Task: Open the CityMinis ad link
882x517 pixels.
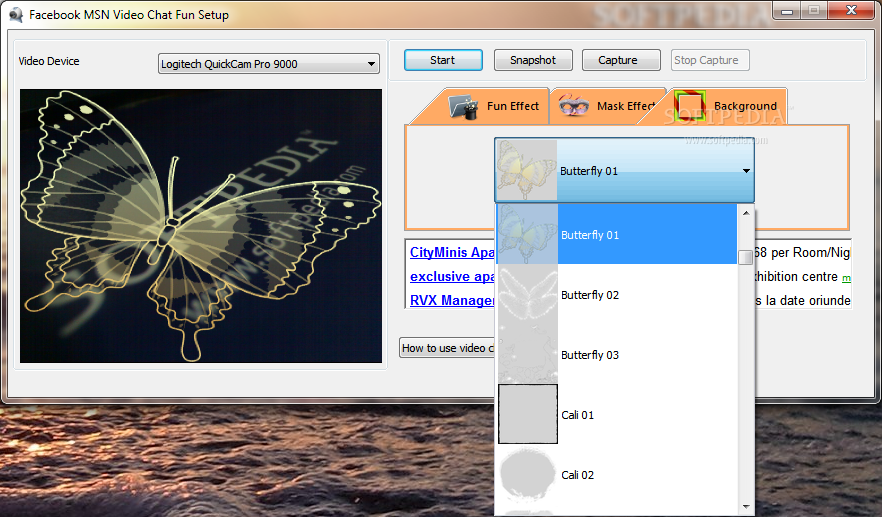Action: 452,252
